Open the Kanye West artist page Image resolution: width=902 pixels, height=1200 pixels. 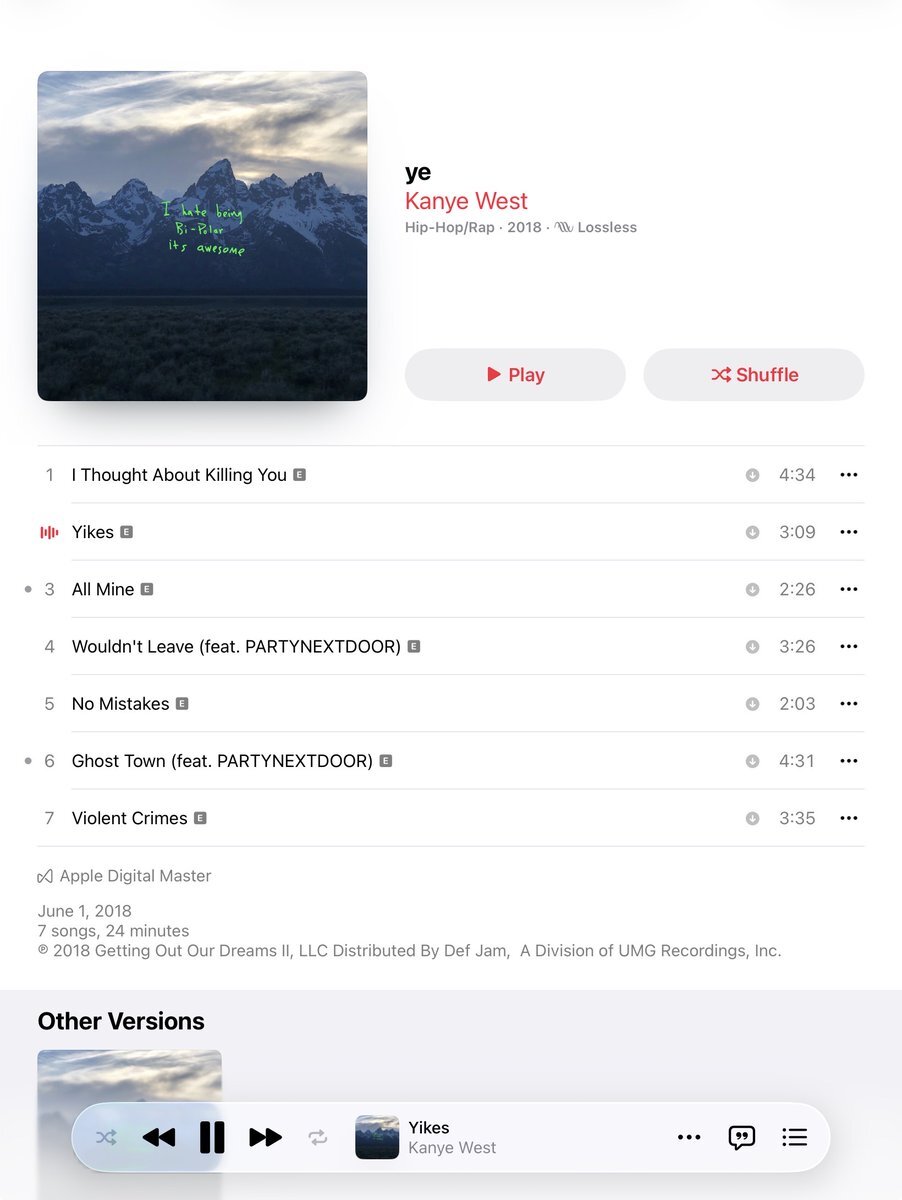tap(466, 201)
